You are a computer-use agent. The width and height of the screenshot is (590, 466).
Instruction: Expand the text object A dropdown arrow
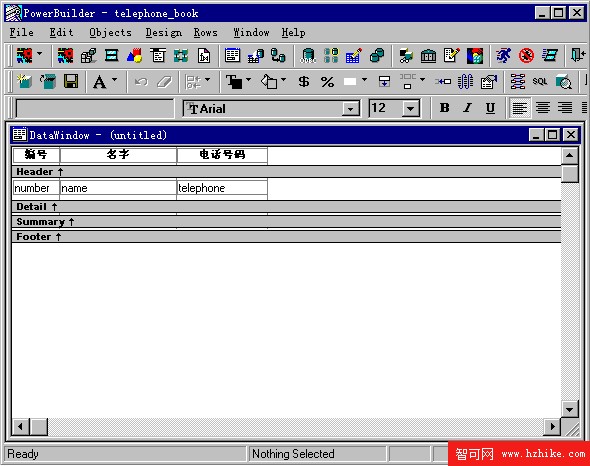114,80
